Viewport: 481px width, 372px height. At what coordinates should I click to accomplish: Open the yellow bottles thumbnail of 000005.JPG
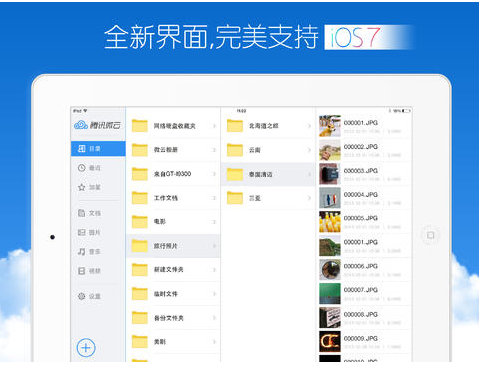coord(330,222)
